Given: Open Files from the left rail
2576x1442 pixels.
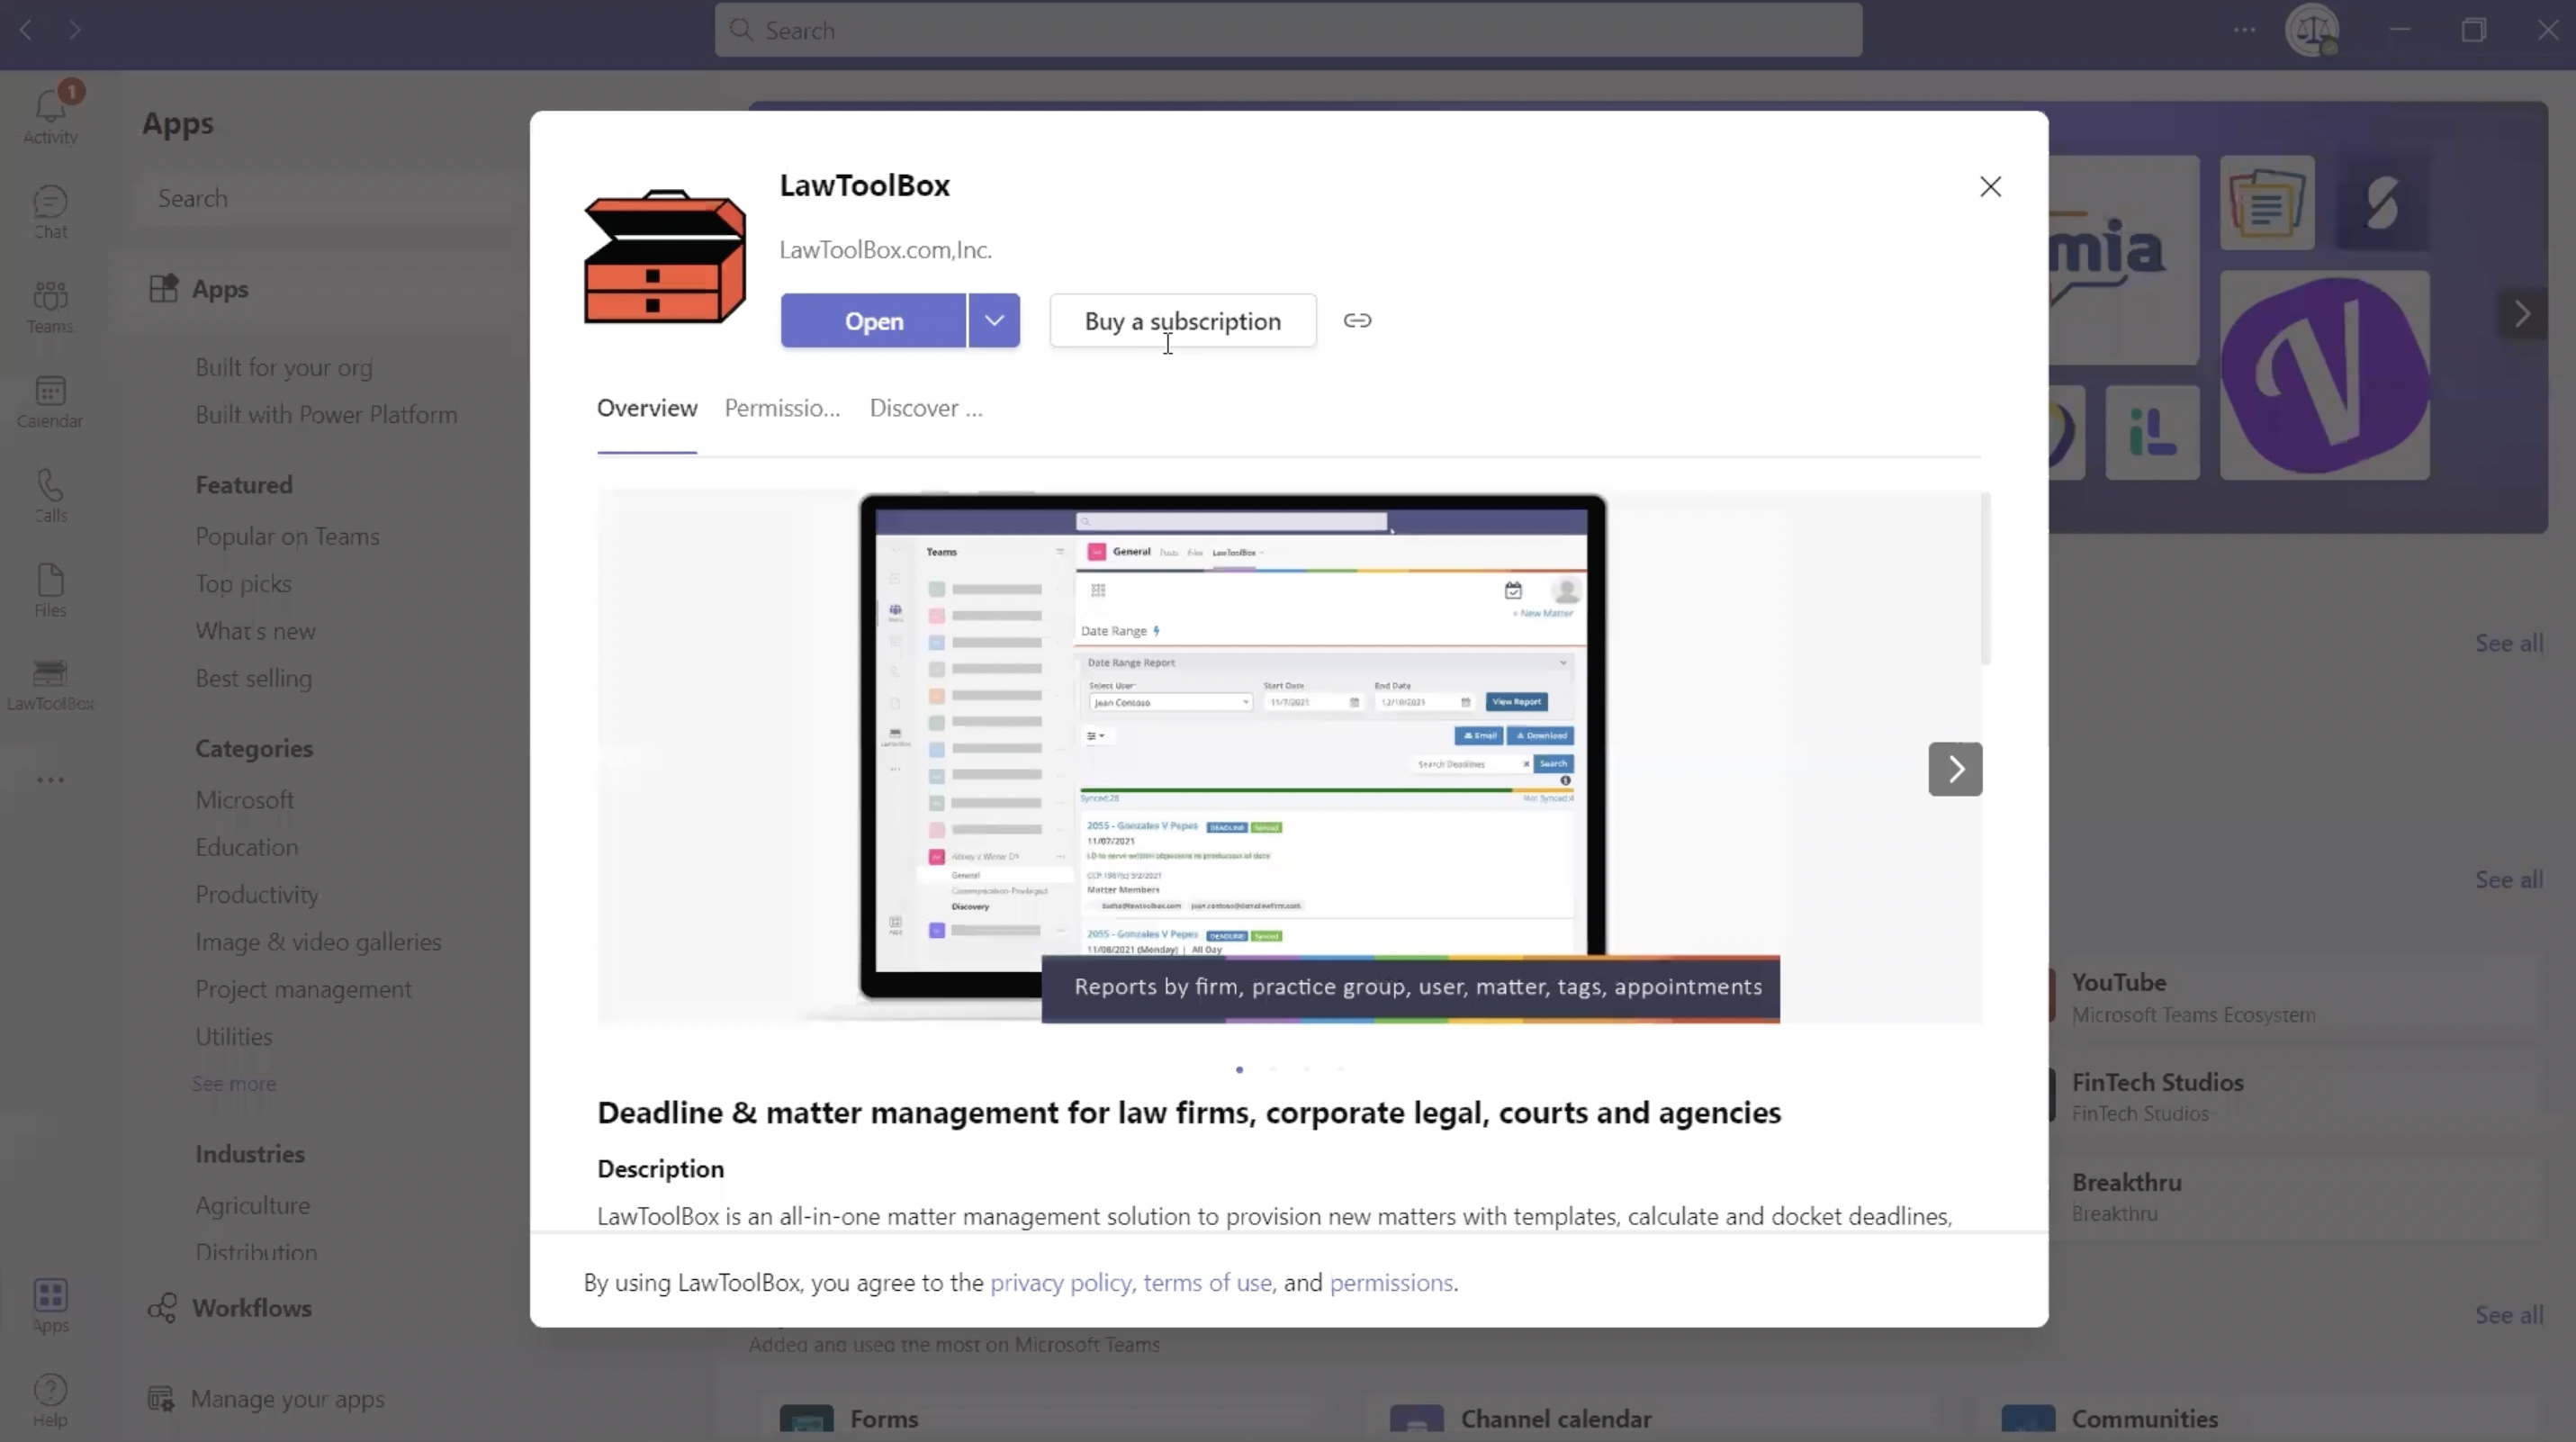Looking at the screenshot, I should point(50,589).
